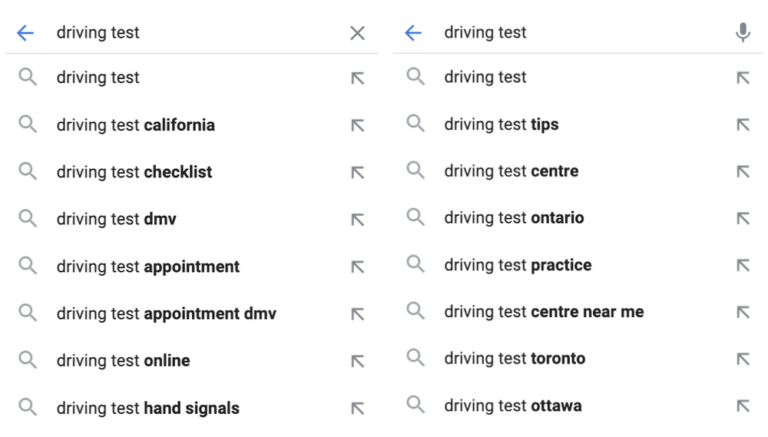Insert 'driving test ottawa' suggestion via arrow icon
Image resolution: width=768 pixels, height=437 pixels.
[742, 406]
